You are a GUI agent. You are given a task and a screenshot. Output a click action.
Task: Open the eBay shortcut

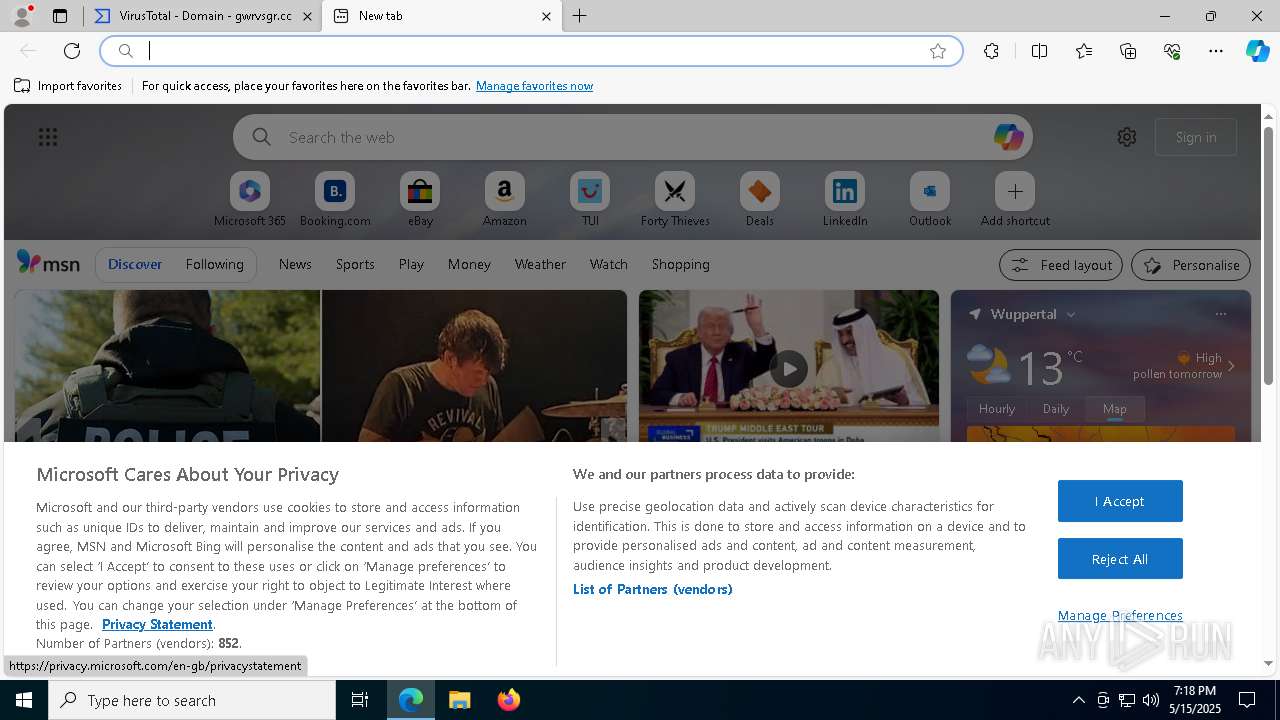420,200
